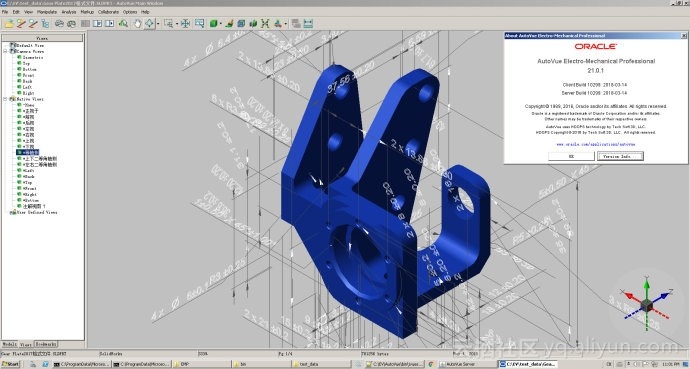The width and height of the screenshot is (690, 369).
Task: Select the Back camera view
Action: pos(27,81)
